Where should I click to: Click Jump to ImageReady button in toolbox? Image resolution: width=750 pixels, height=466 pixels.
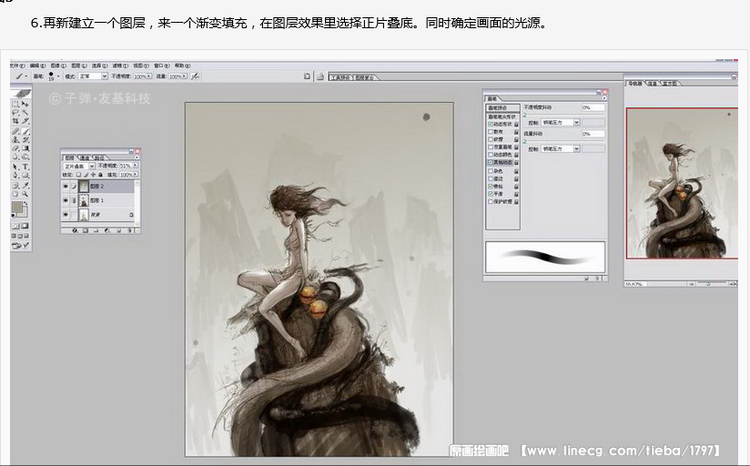tap(20, 245)
